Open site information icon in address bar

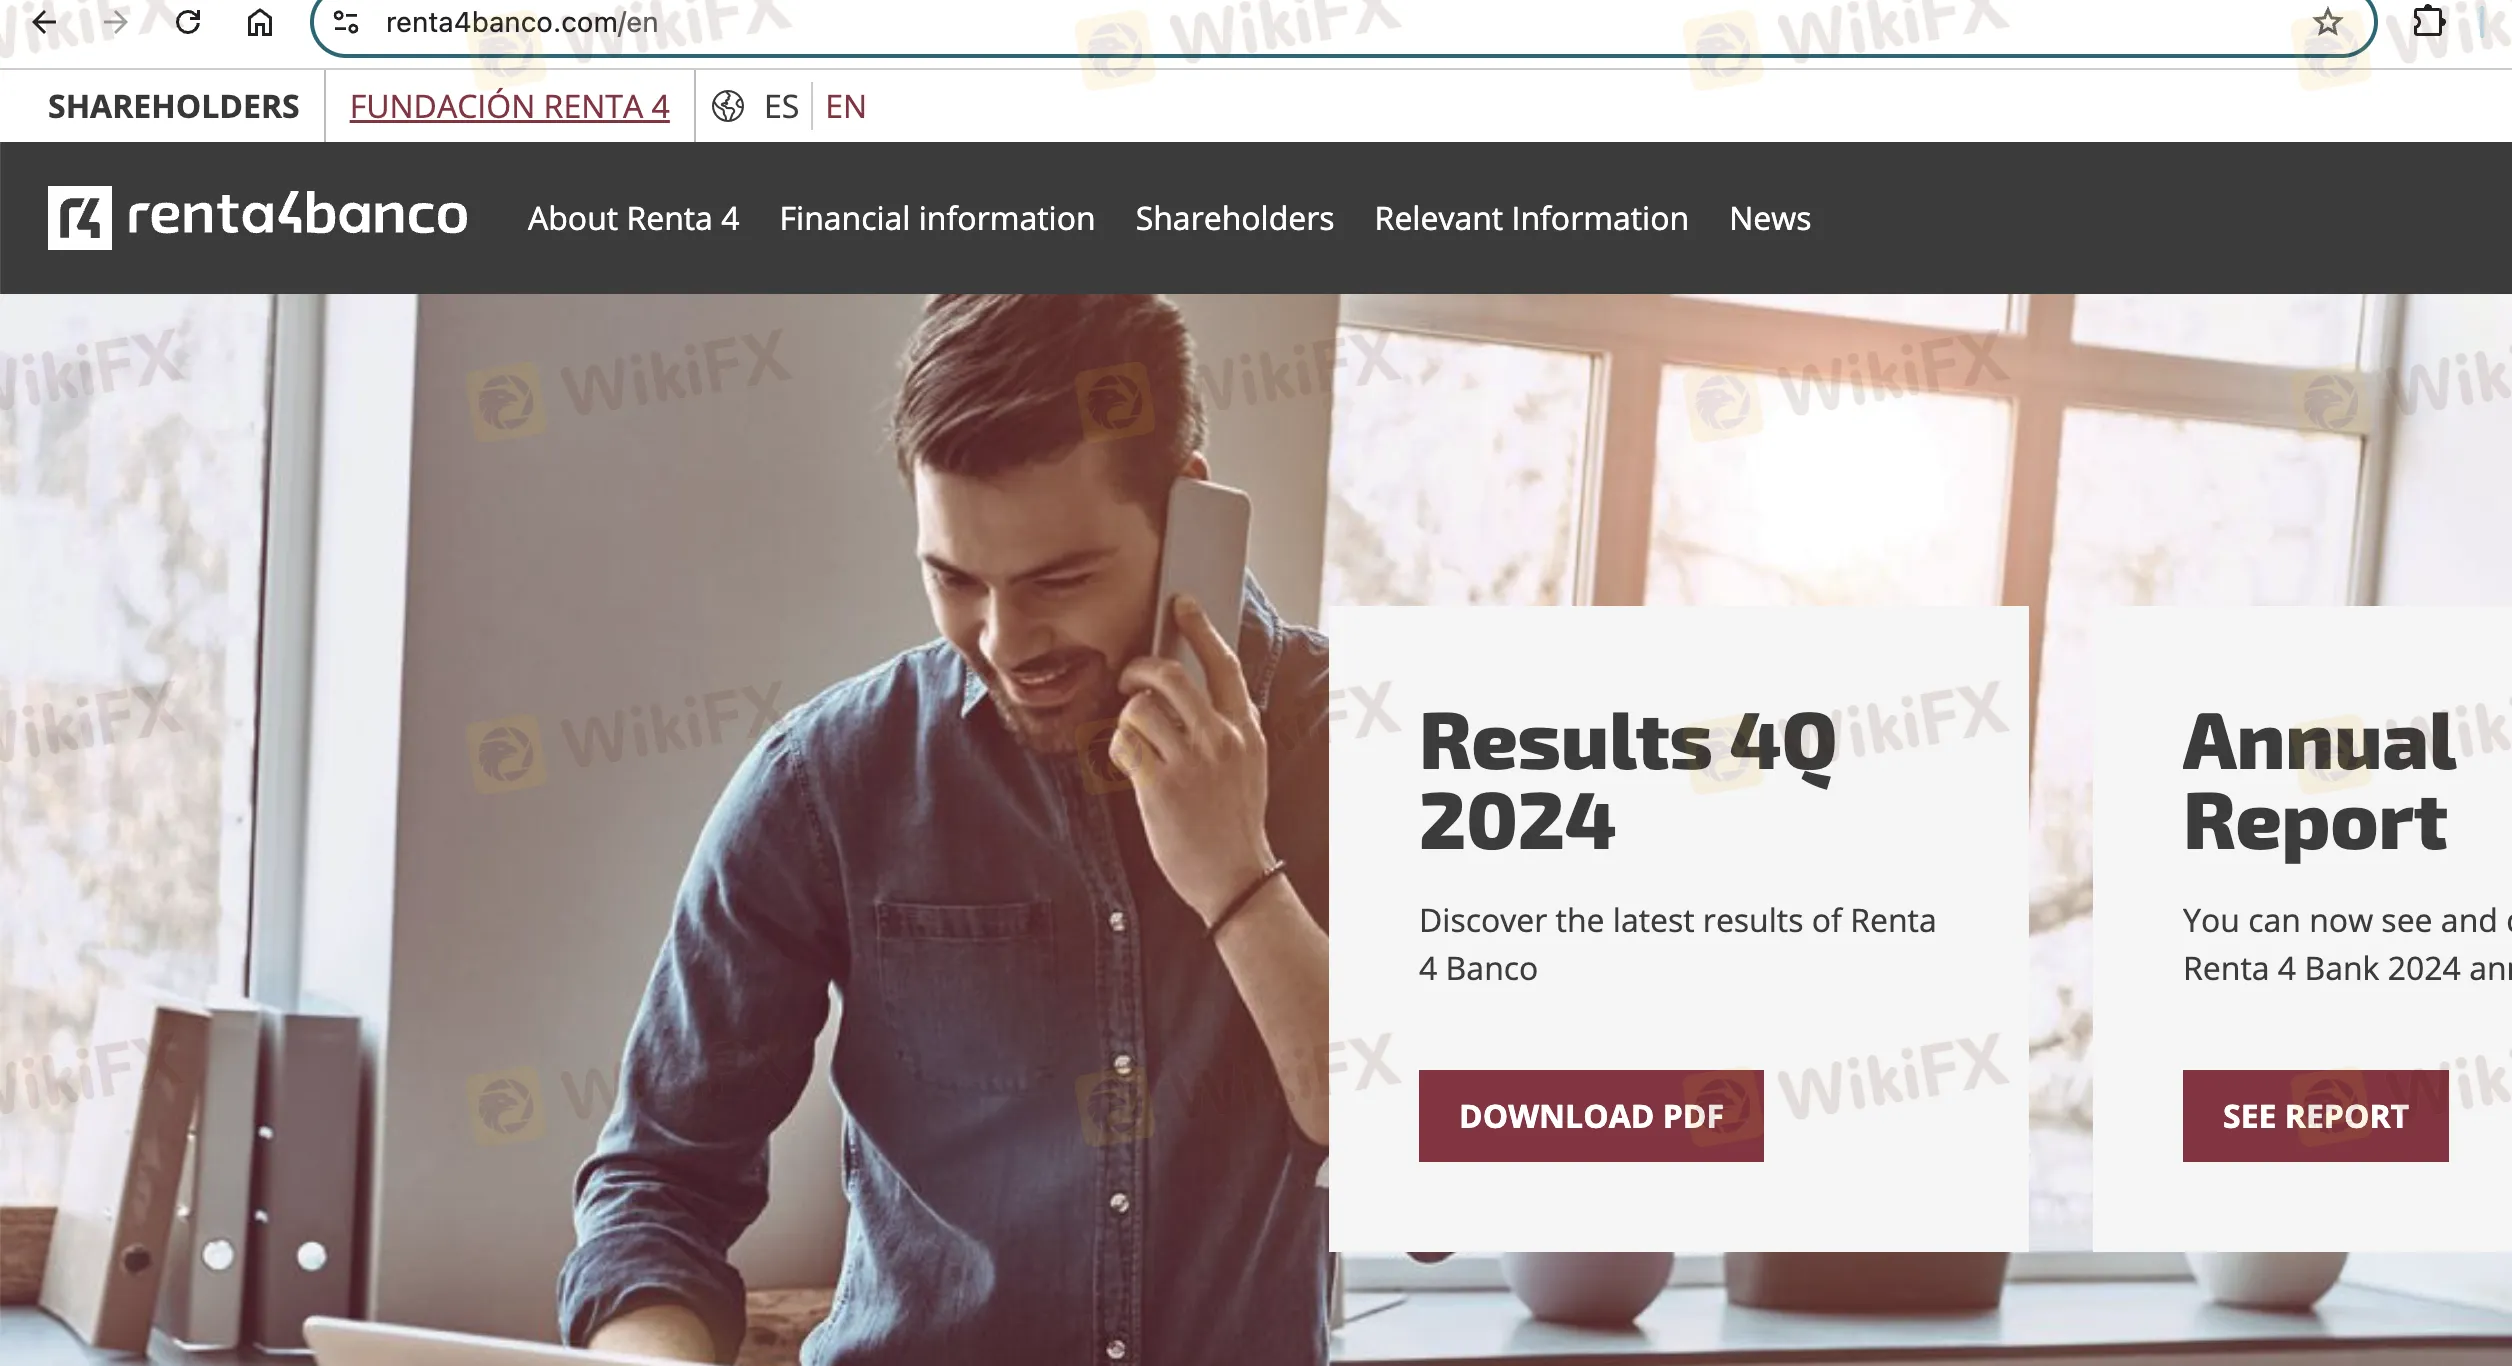(x=346, y=21)
